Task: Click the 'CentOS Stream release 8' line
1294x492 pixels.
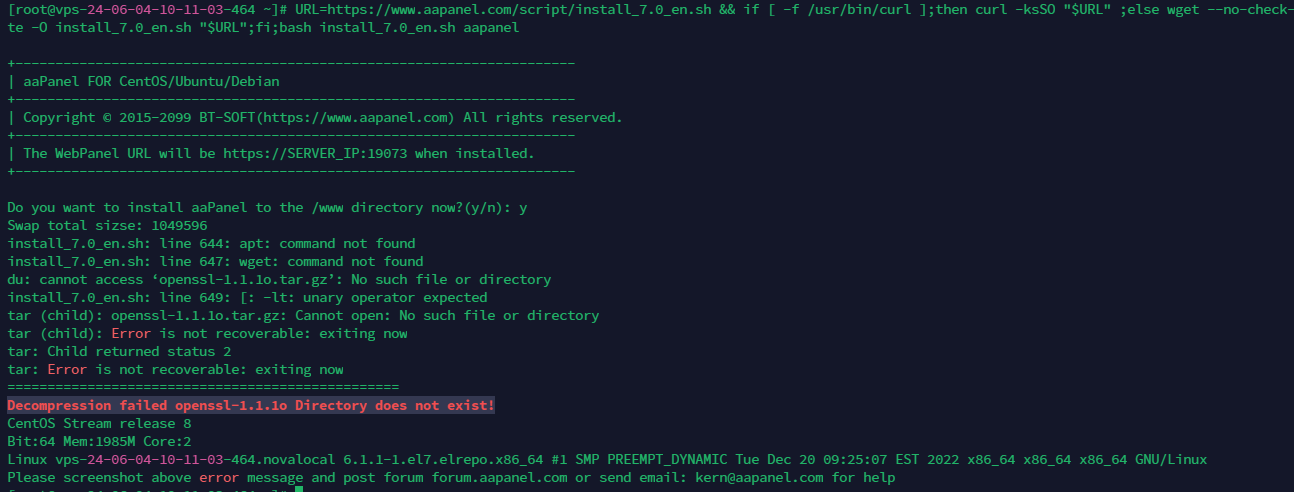Action: (99, 424)
